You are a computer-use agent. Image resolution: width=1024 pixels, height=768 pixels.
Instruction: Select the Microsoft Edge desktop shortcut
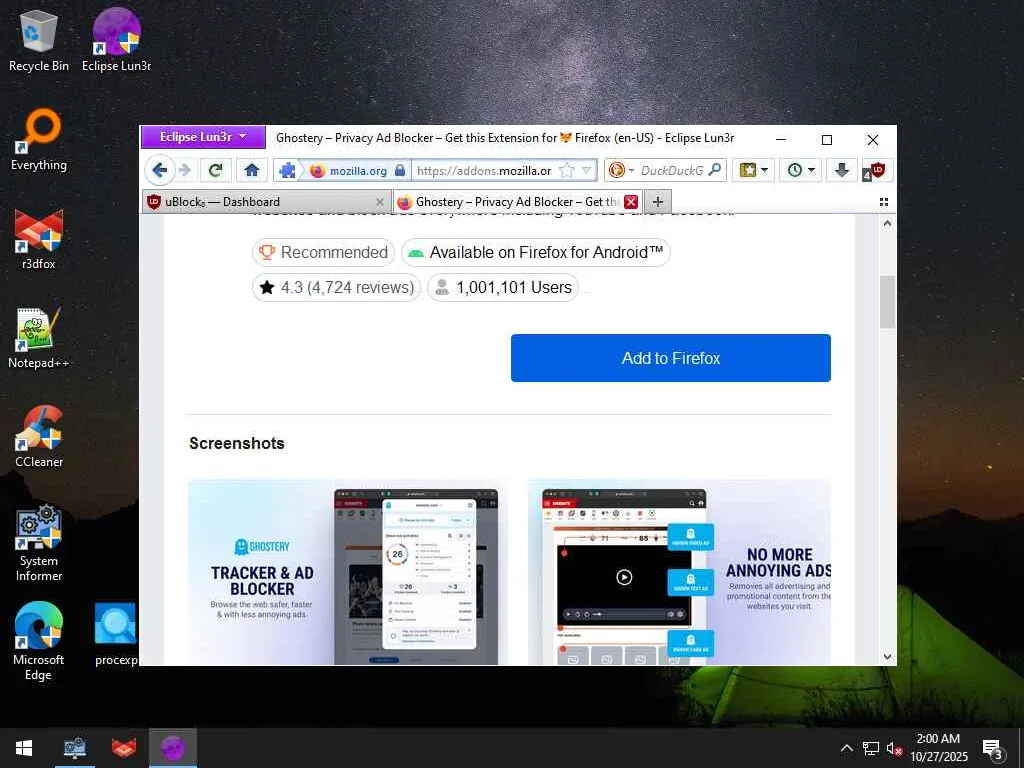39,642
